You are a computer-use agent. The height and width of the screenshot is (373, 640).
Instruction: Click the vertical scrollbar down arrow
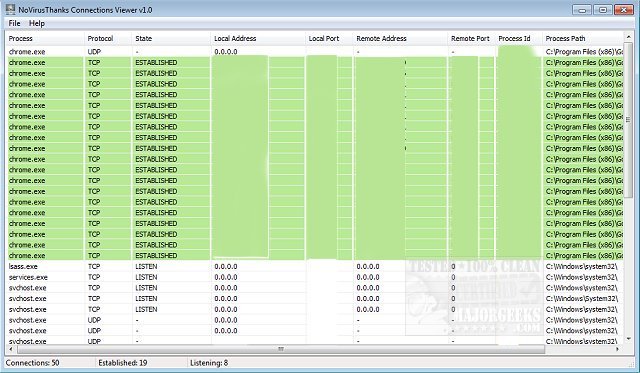click(x=629, y=339)
